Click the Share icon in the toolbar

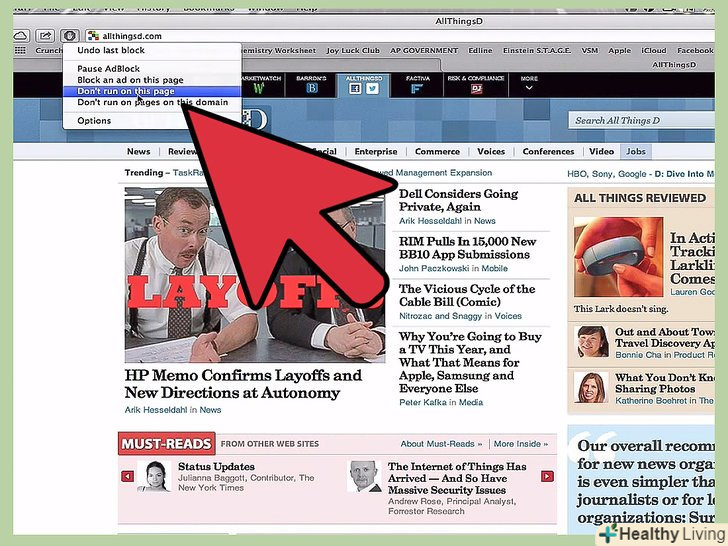coord(45,36)
